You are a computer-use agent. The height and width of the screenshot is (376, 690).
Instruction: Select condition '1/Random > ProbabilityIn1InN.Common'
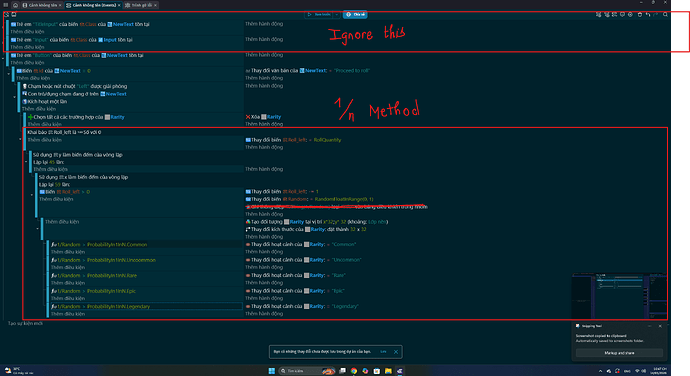pyautogui.click(x=99, y=245)
